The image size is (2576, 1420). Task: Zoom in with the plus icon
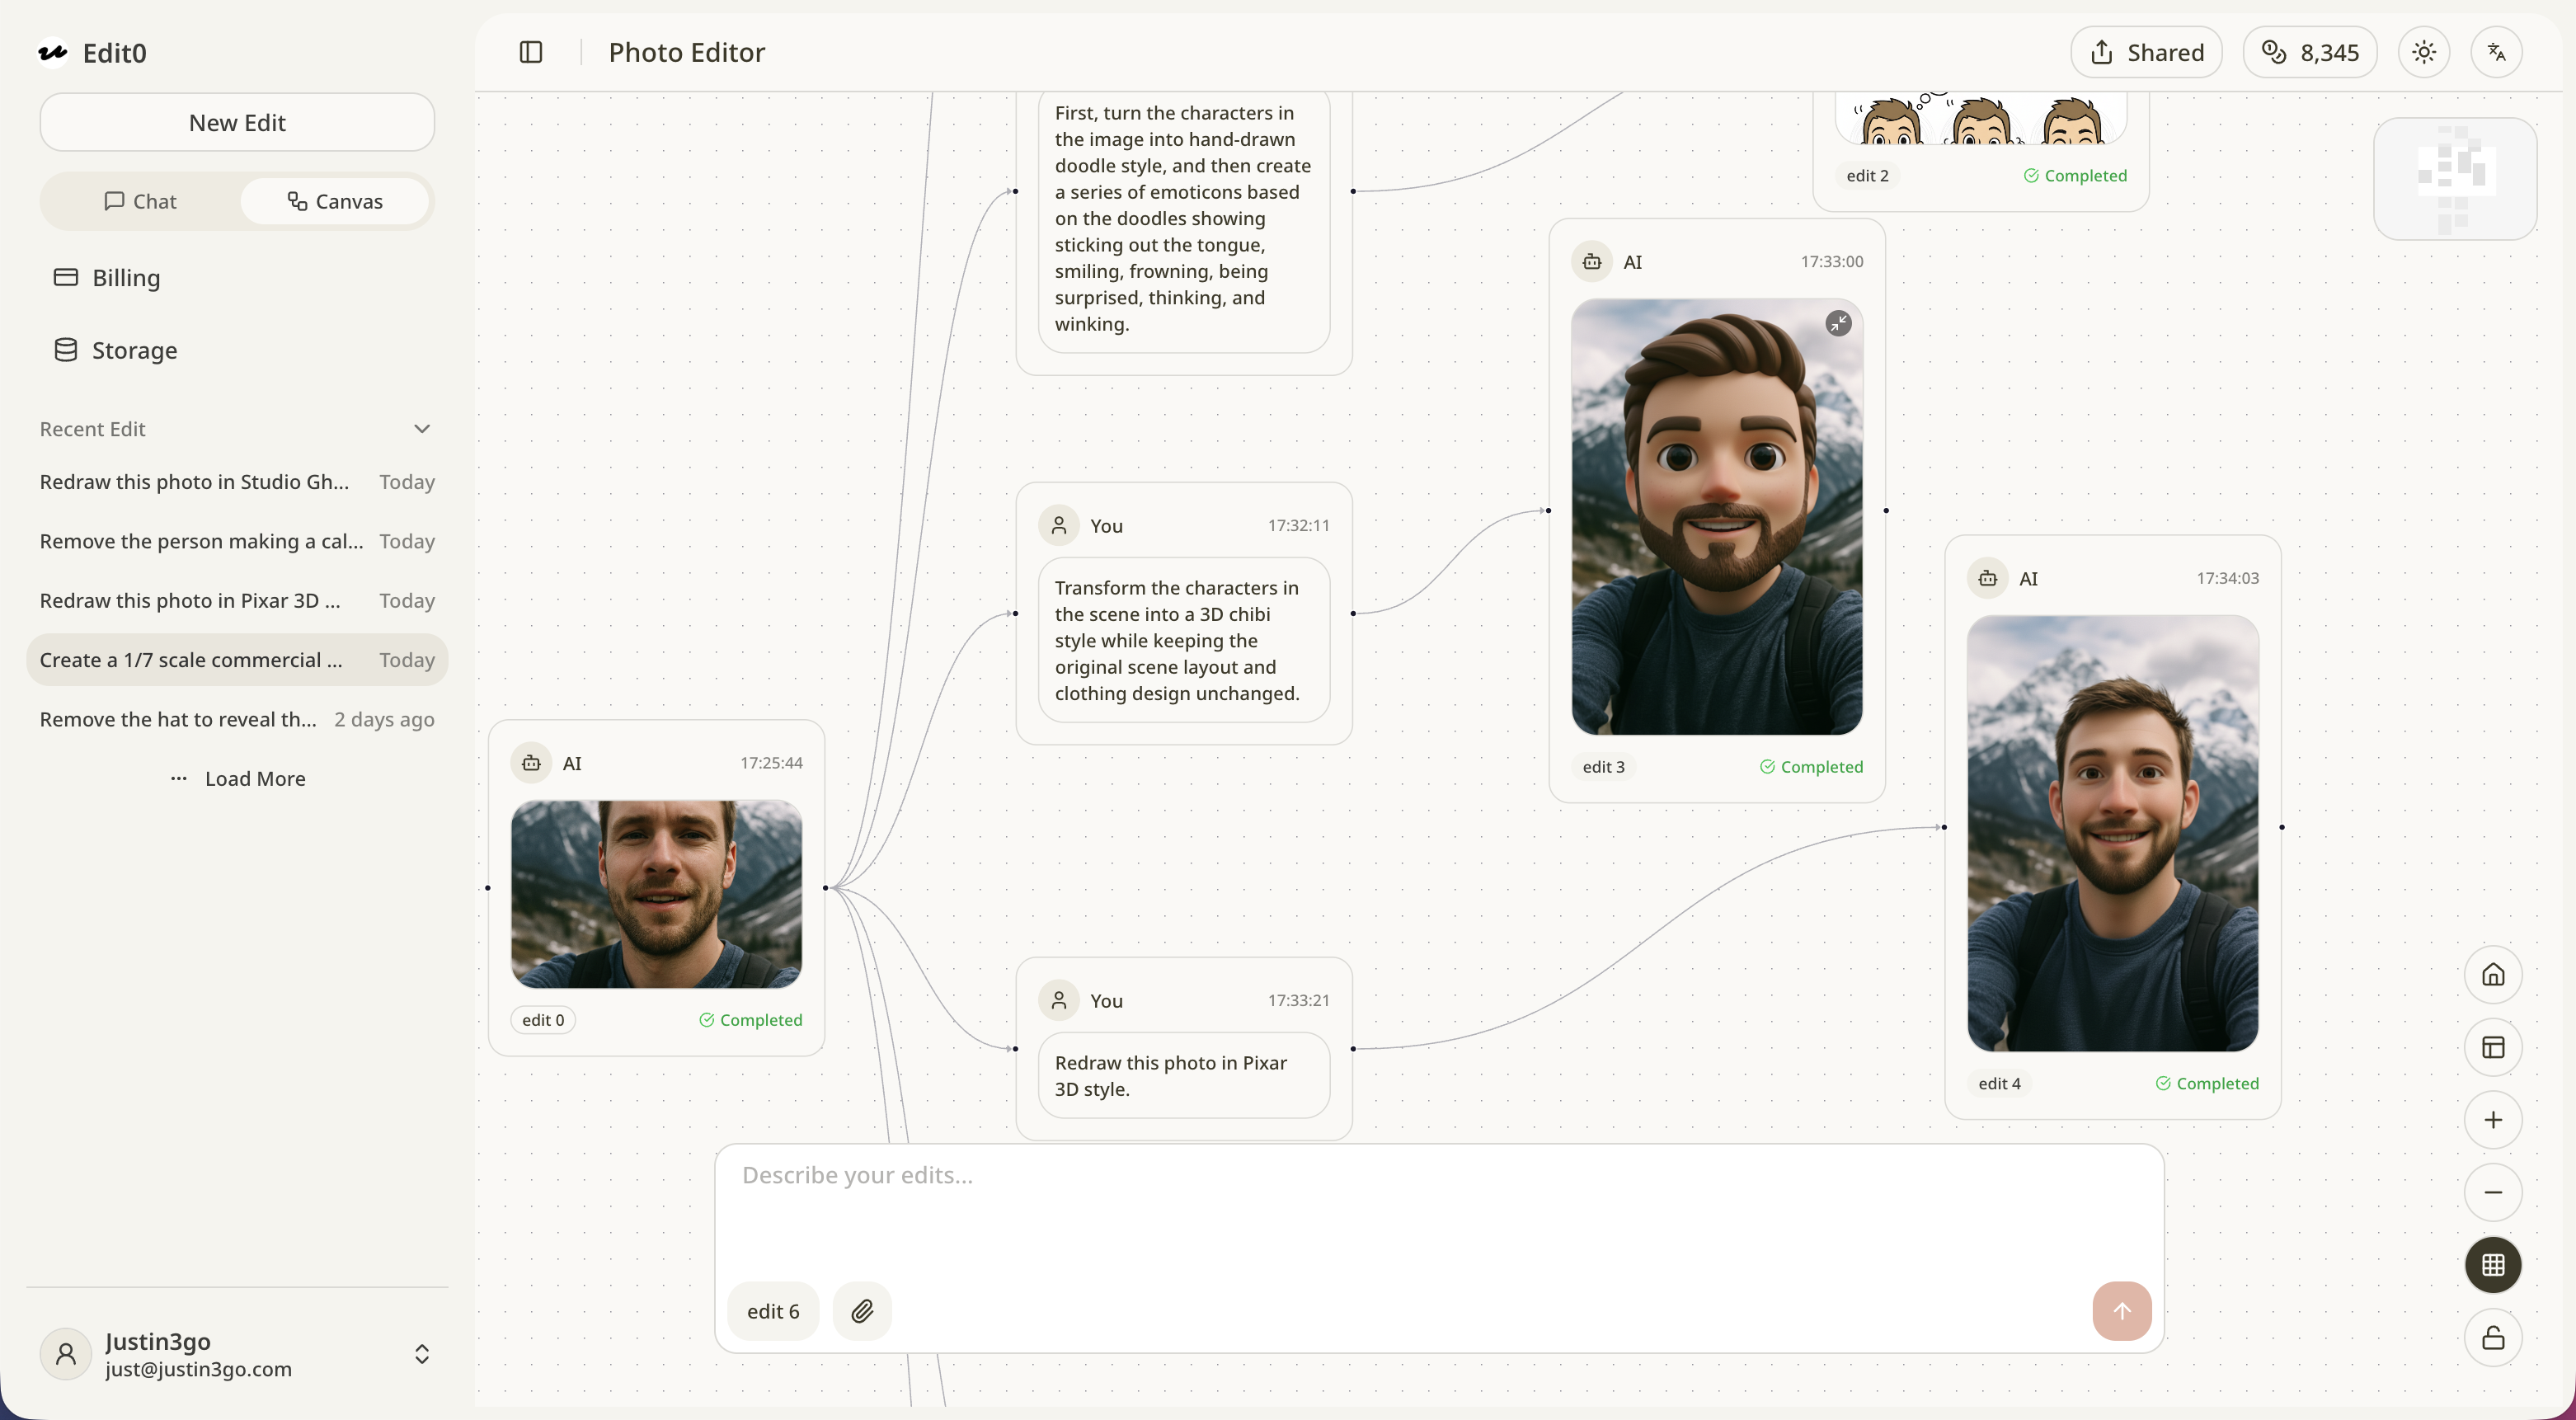tap(2493, 1120)
